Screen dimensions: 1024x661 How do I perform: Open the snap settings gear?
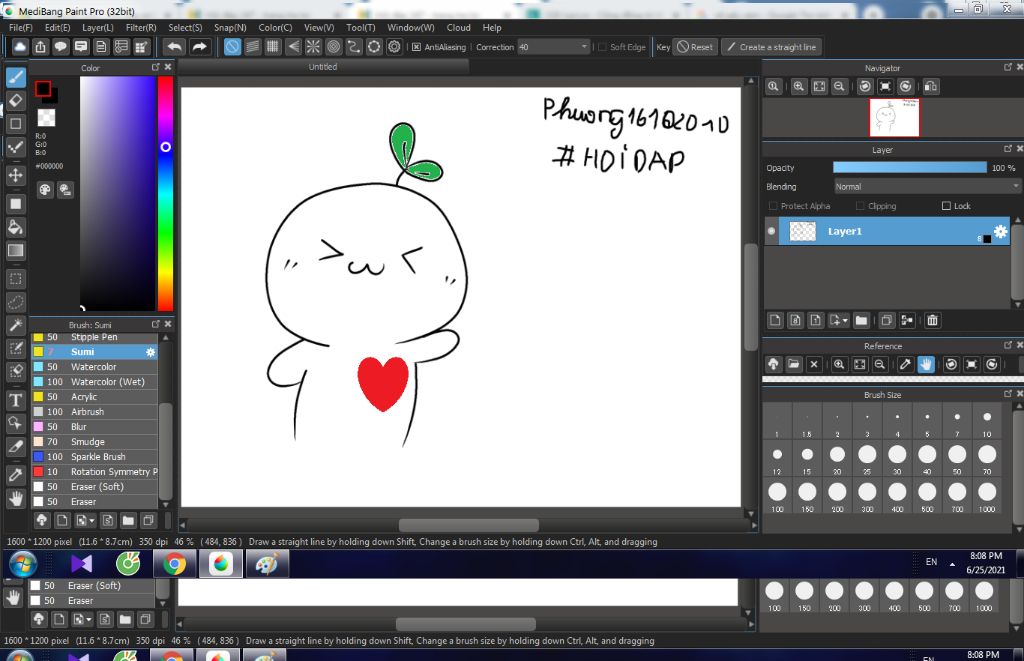coord(394,47)
